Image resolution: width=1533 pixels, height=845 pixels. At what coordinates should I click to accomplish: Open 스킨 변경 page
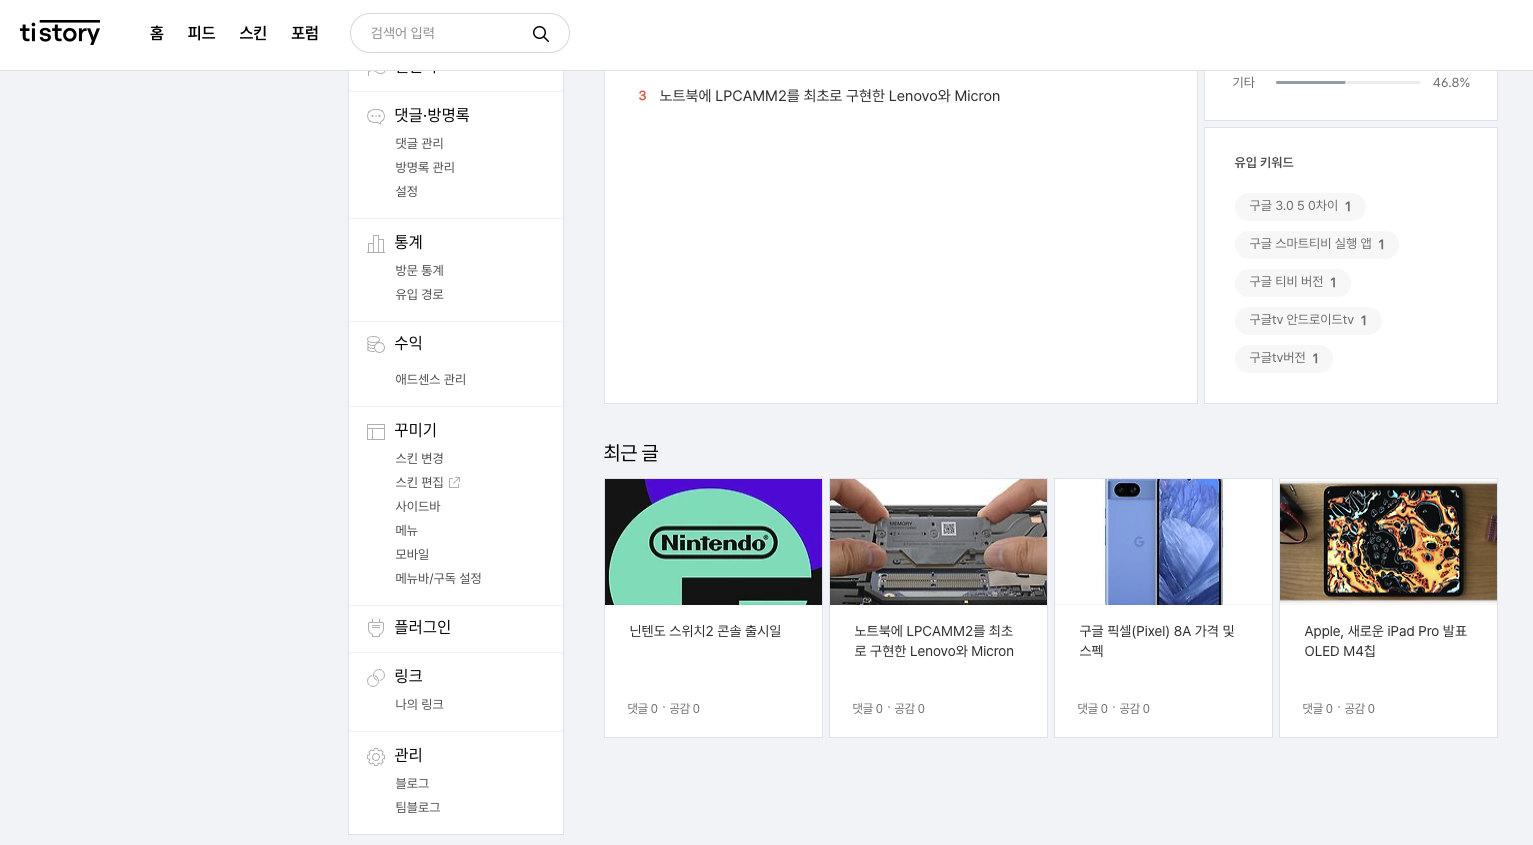click(x=419, y=458)
